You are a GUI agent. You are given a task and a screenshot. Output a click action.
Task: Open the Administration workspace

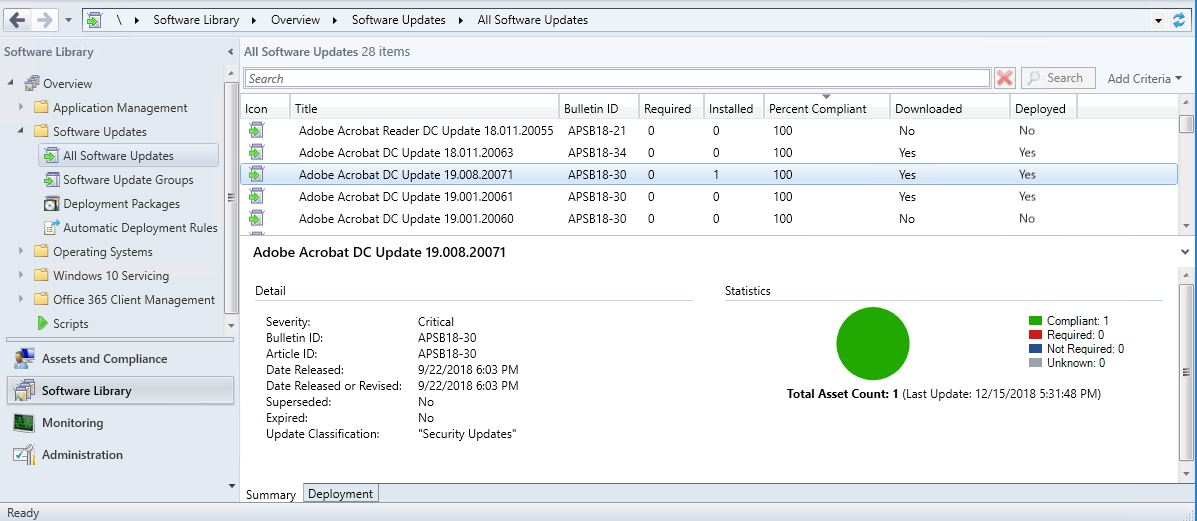click(x=82, y=455)
